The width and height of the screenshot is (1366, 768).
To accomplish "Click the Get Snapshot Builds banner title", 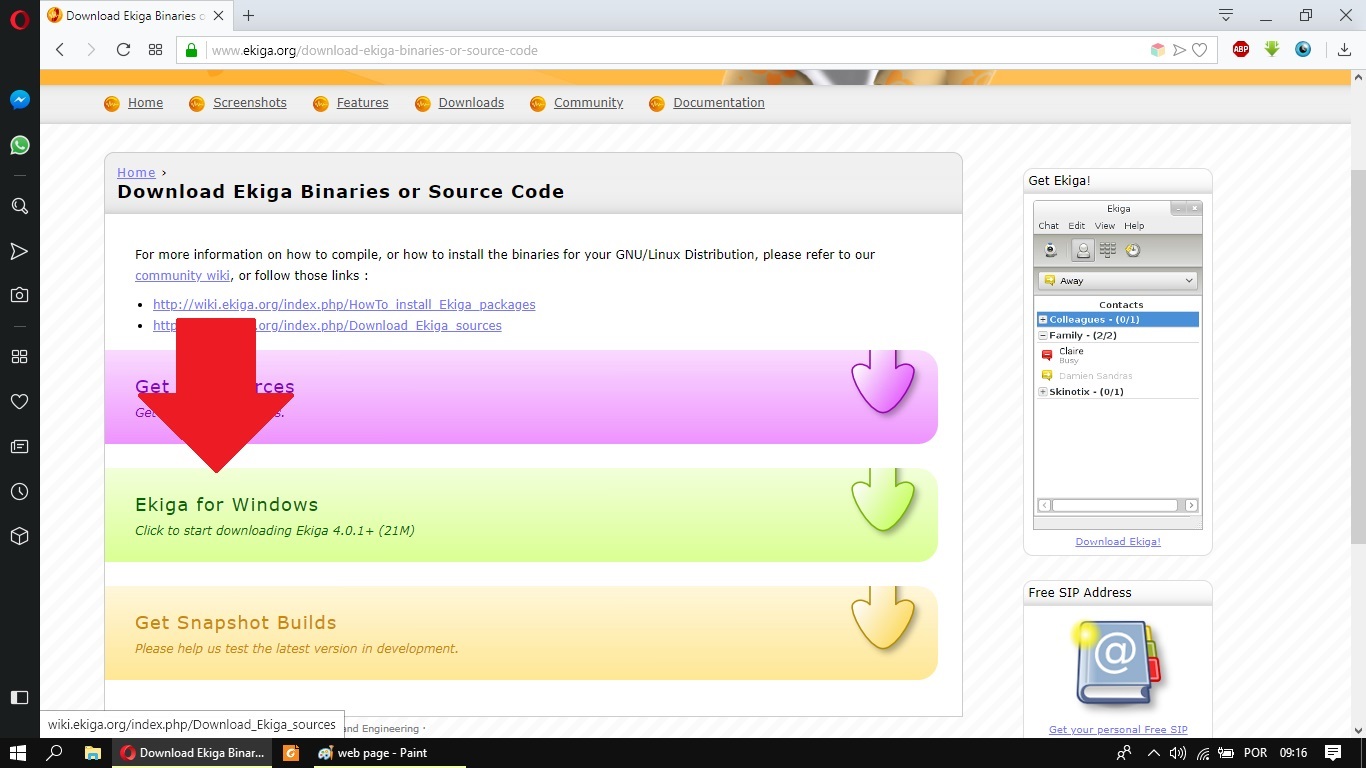I will [x=236, y=623].
